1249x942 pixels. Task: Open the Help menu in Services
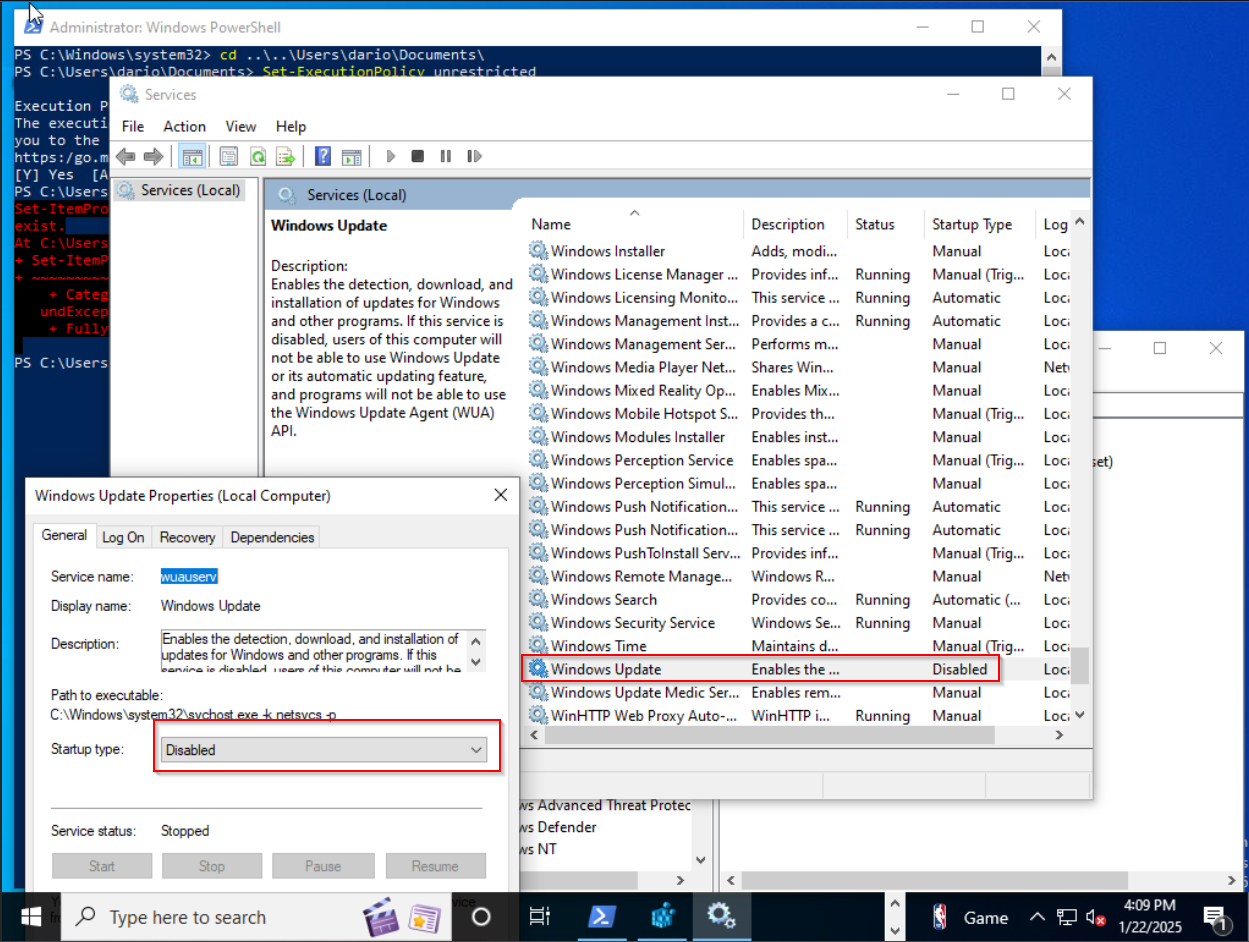click(291, 126)
